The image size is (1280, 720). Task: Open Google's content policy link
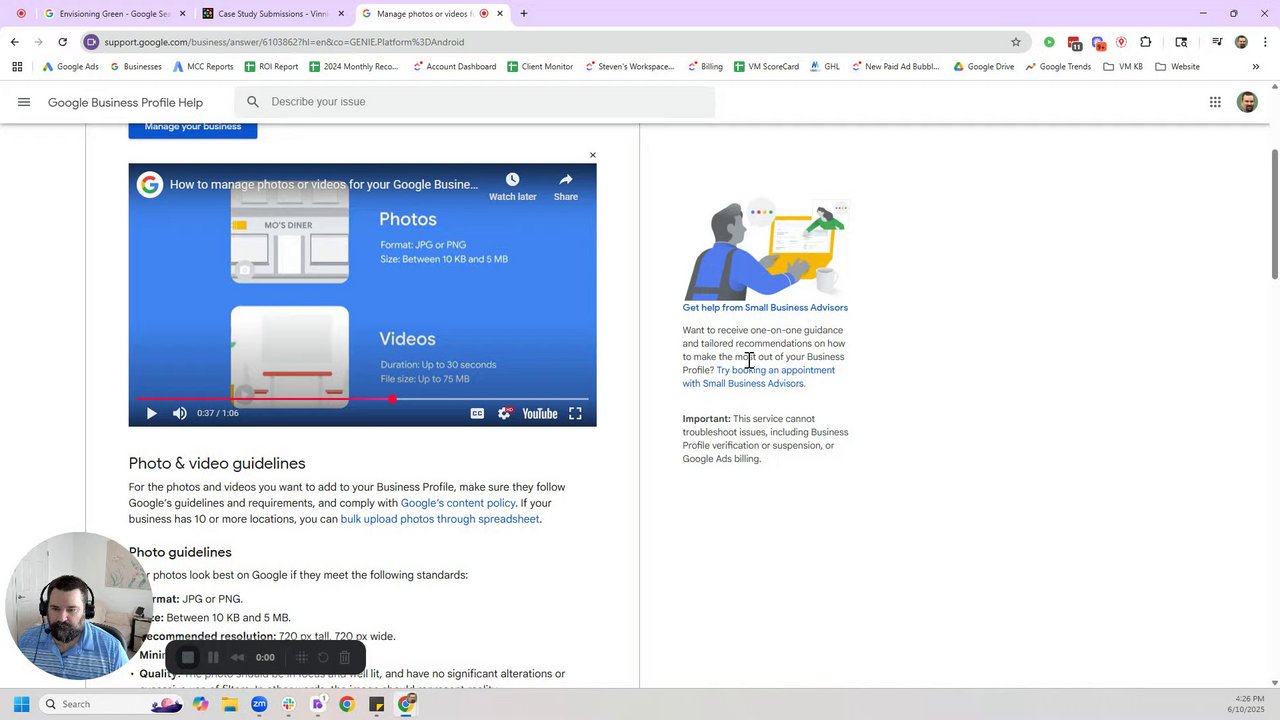pos(458,503)
